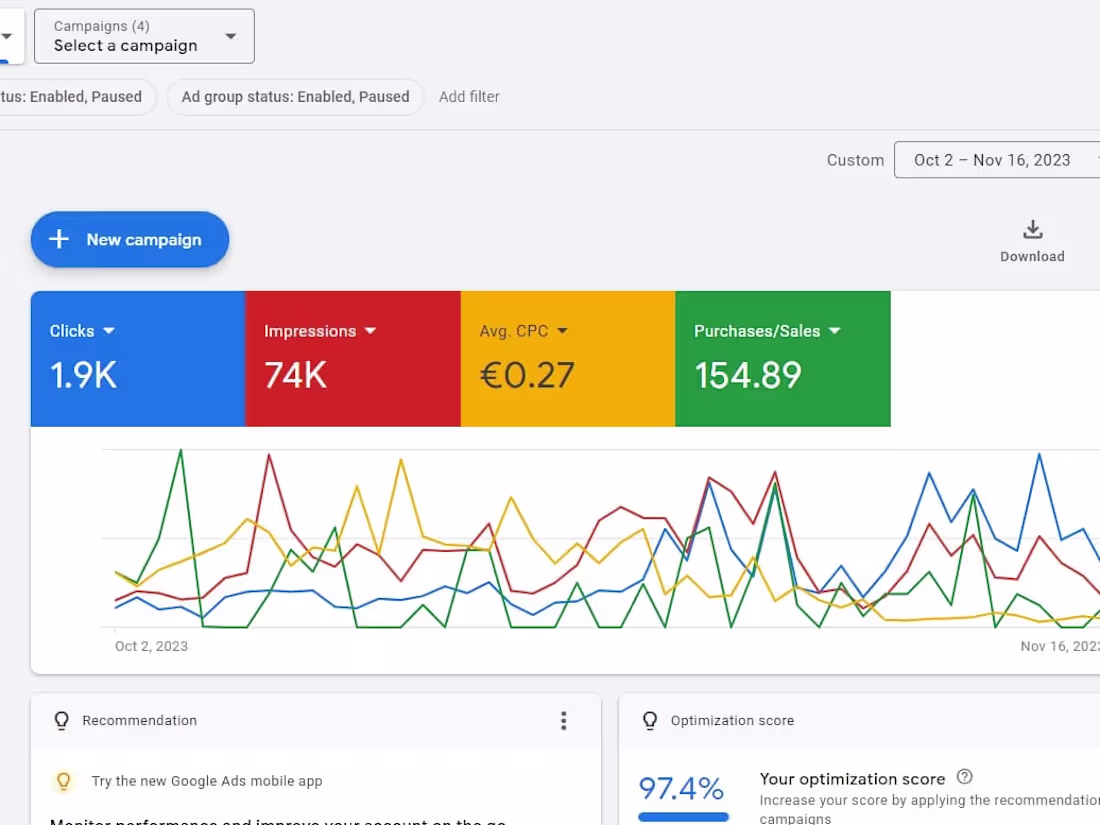Click the plus icon inside New campaign button
Image resolution: width=1100 pixels, height=825 pixels.
[x=58, y=239]
